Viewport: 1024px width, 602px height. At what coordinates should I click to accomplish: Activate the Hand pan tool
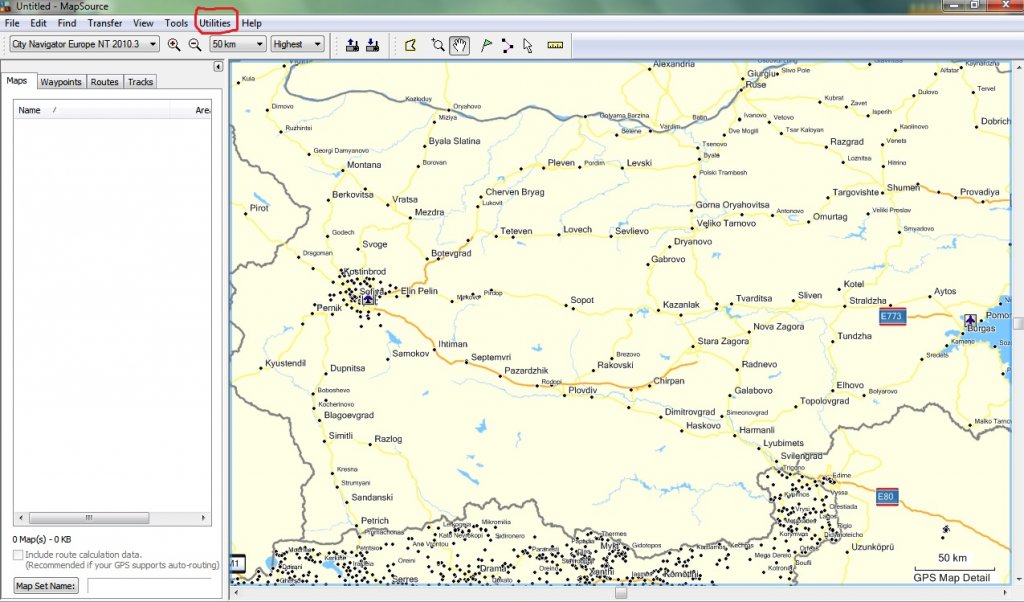click(x=460, y=44)
